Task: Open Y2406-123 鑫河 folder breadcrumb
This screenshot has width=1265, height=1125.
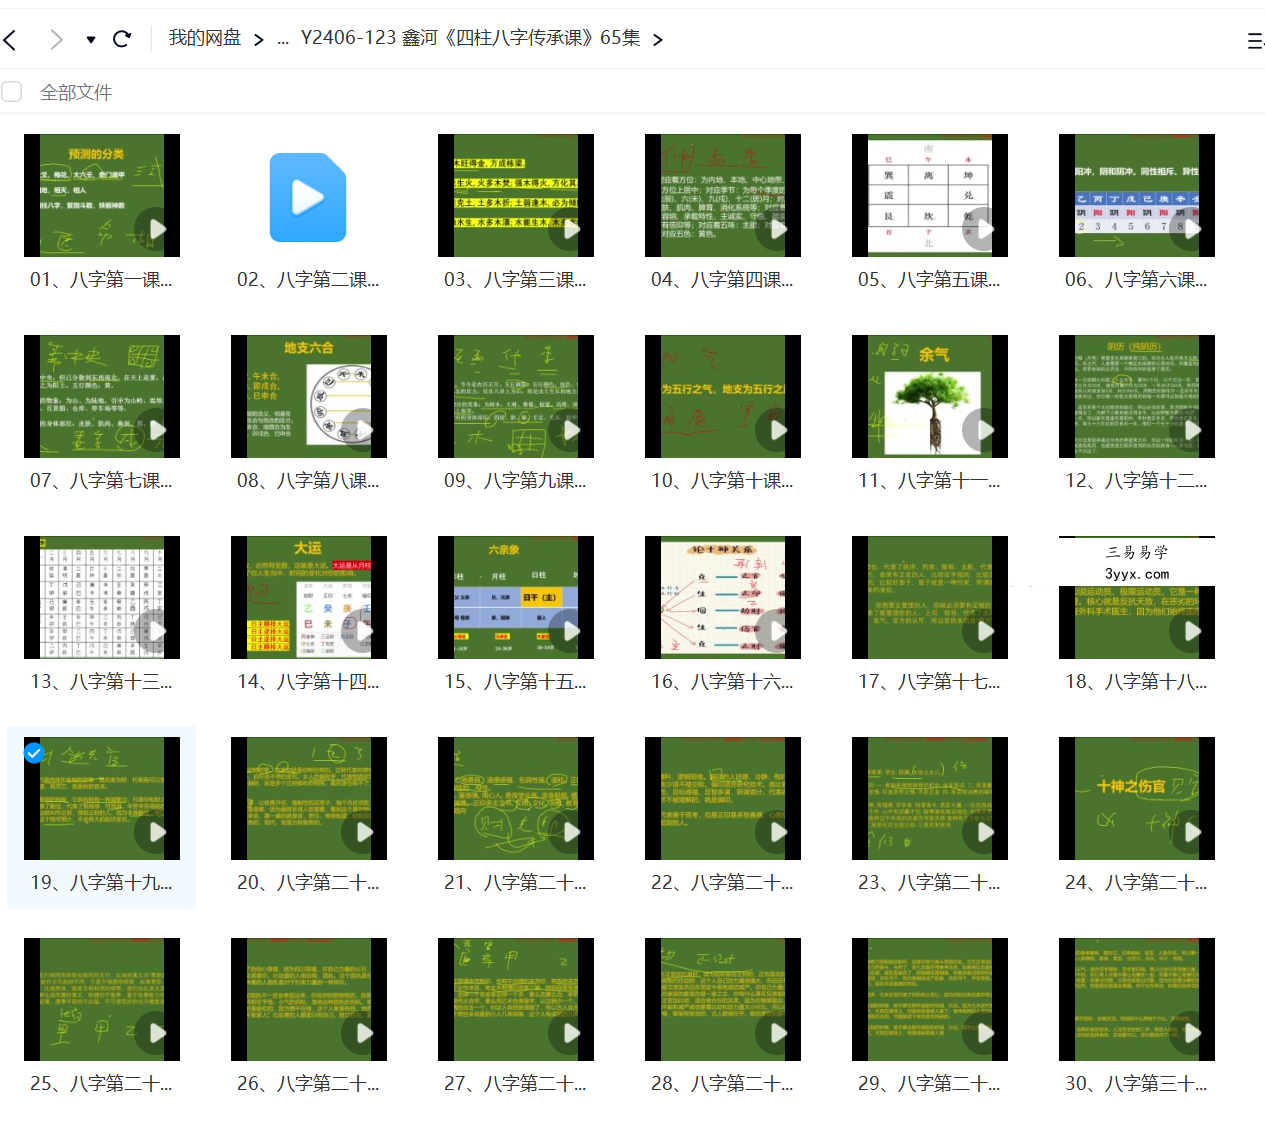Action: click(470, 38)
